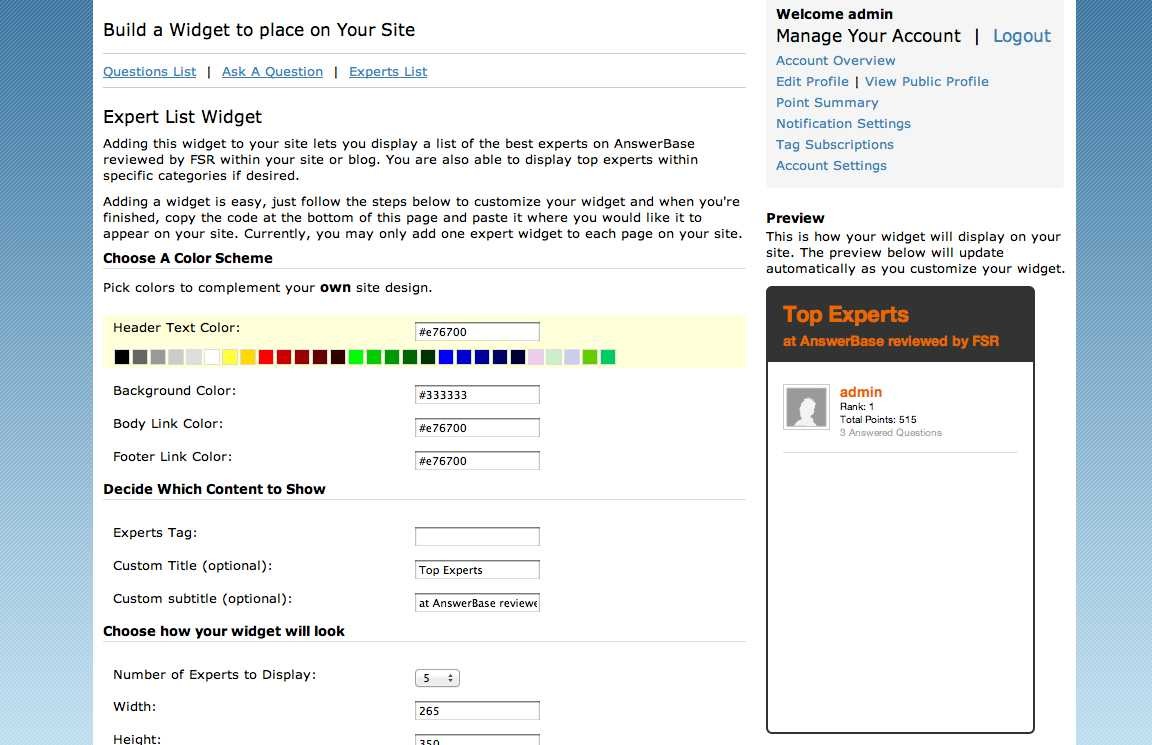Open the Tag Subscriptions link
This screenshot has height=745, width=1152.
pos(835,145)
